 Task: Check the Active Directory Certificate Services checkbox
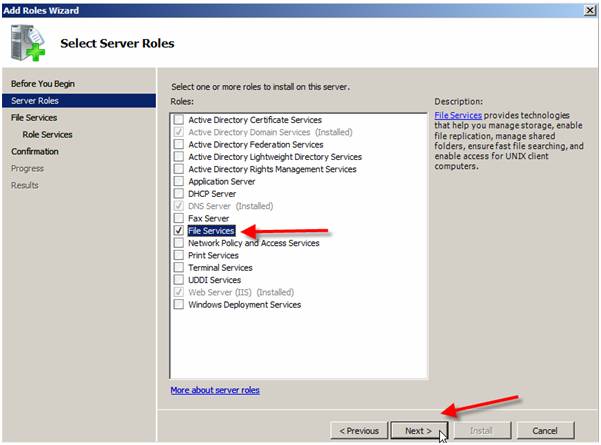(179, 120)
